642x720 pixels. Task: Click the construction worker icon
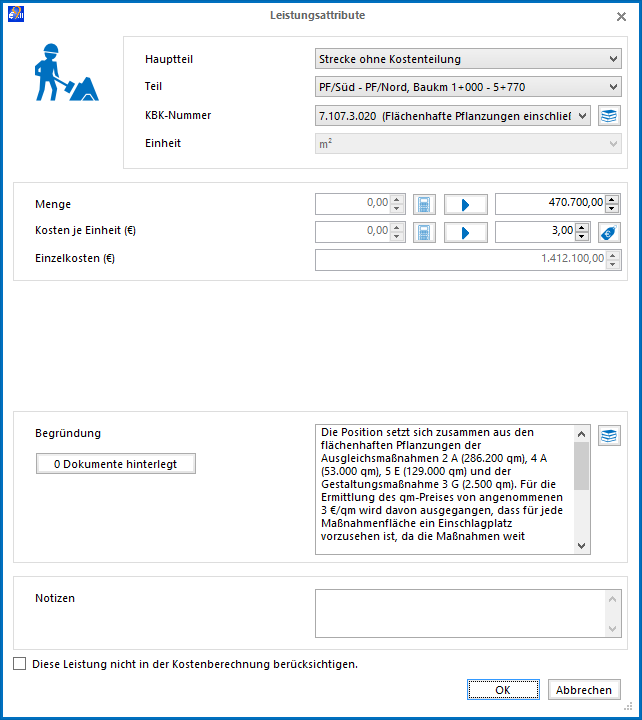tap(66, 72)
